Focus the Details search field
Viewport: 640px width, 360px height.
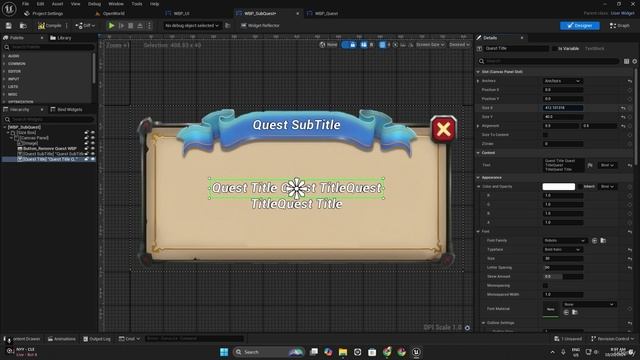548,61
